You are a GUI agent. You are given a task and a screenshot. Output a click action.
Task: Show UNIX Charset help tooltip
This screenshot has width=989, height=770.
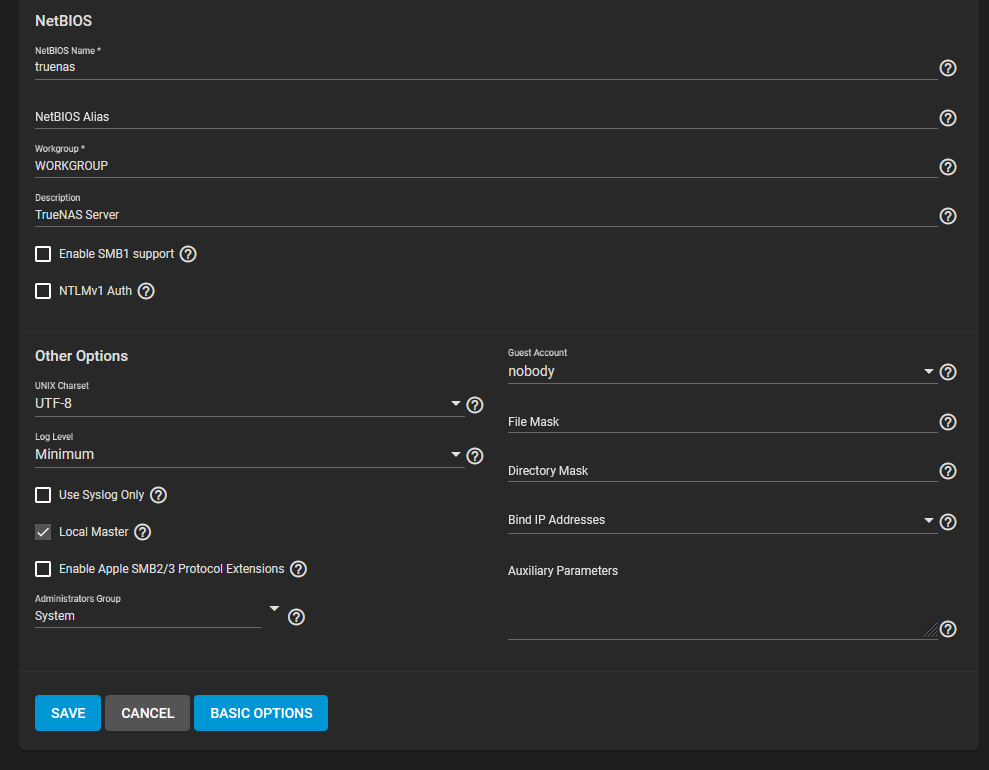point(474,405)
